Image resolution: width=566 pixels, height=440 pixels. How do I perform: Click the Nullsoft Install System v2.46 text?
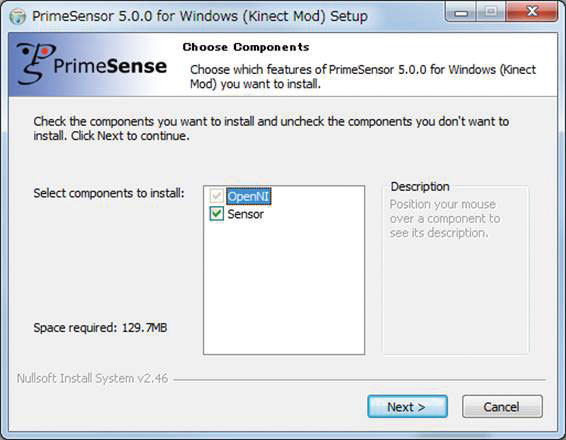coord(92,378)
